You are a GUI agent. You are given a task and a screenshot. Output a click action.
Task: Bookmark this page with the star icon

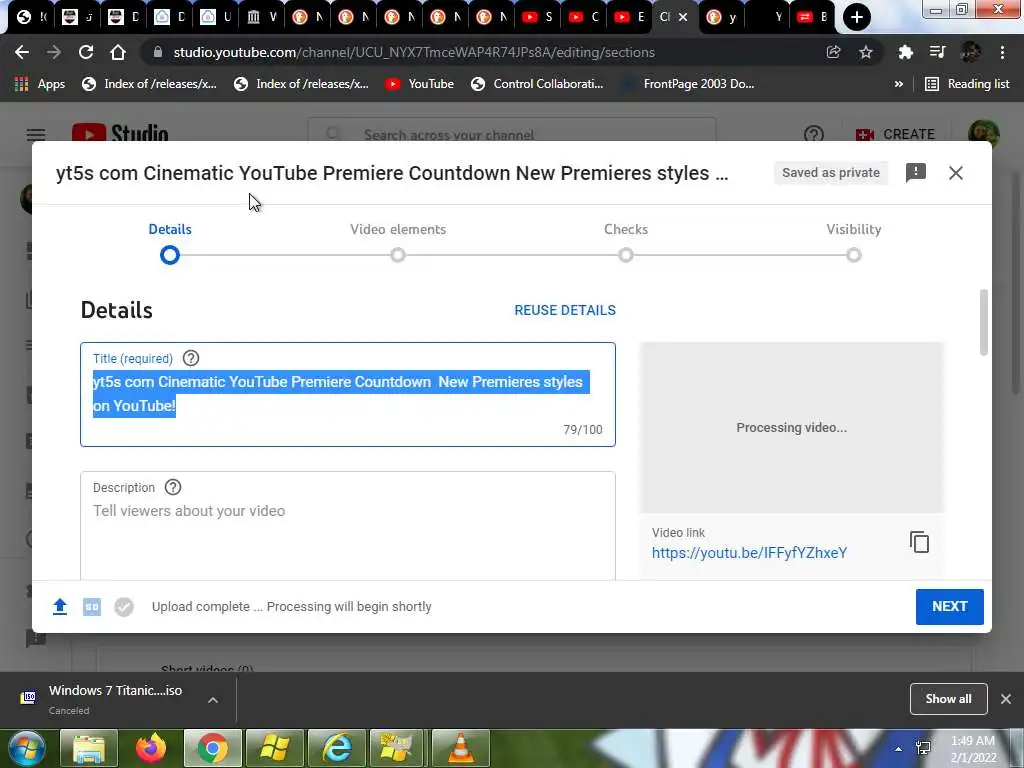866,52
